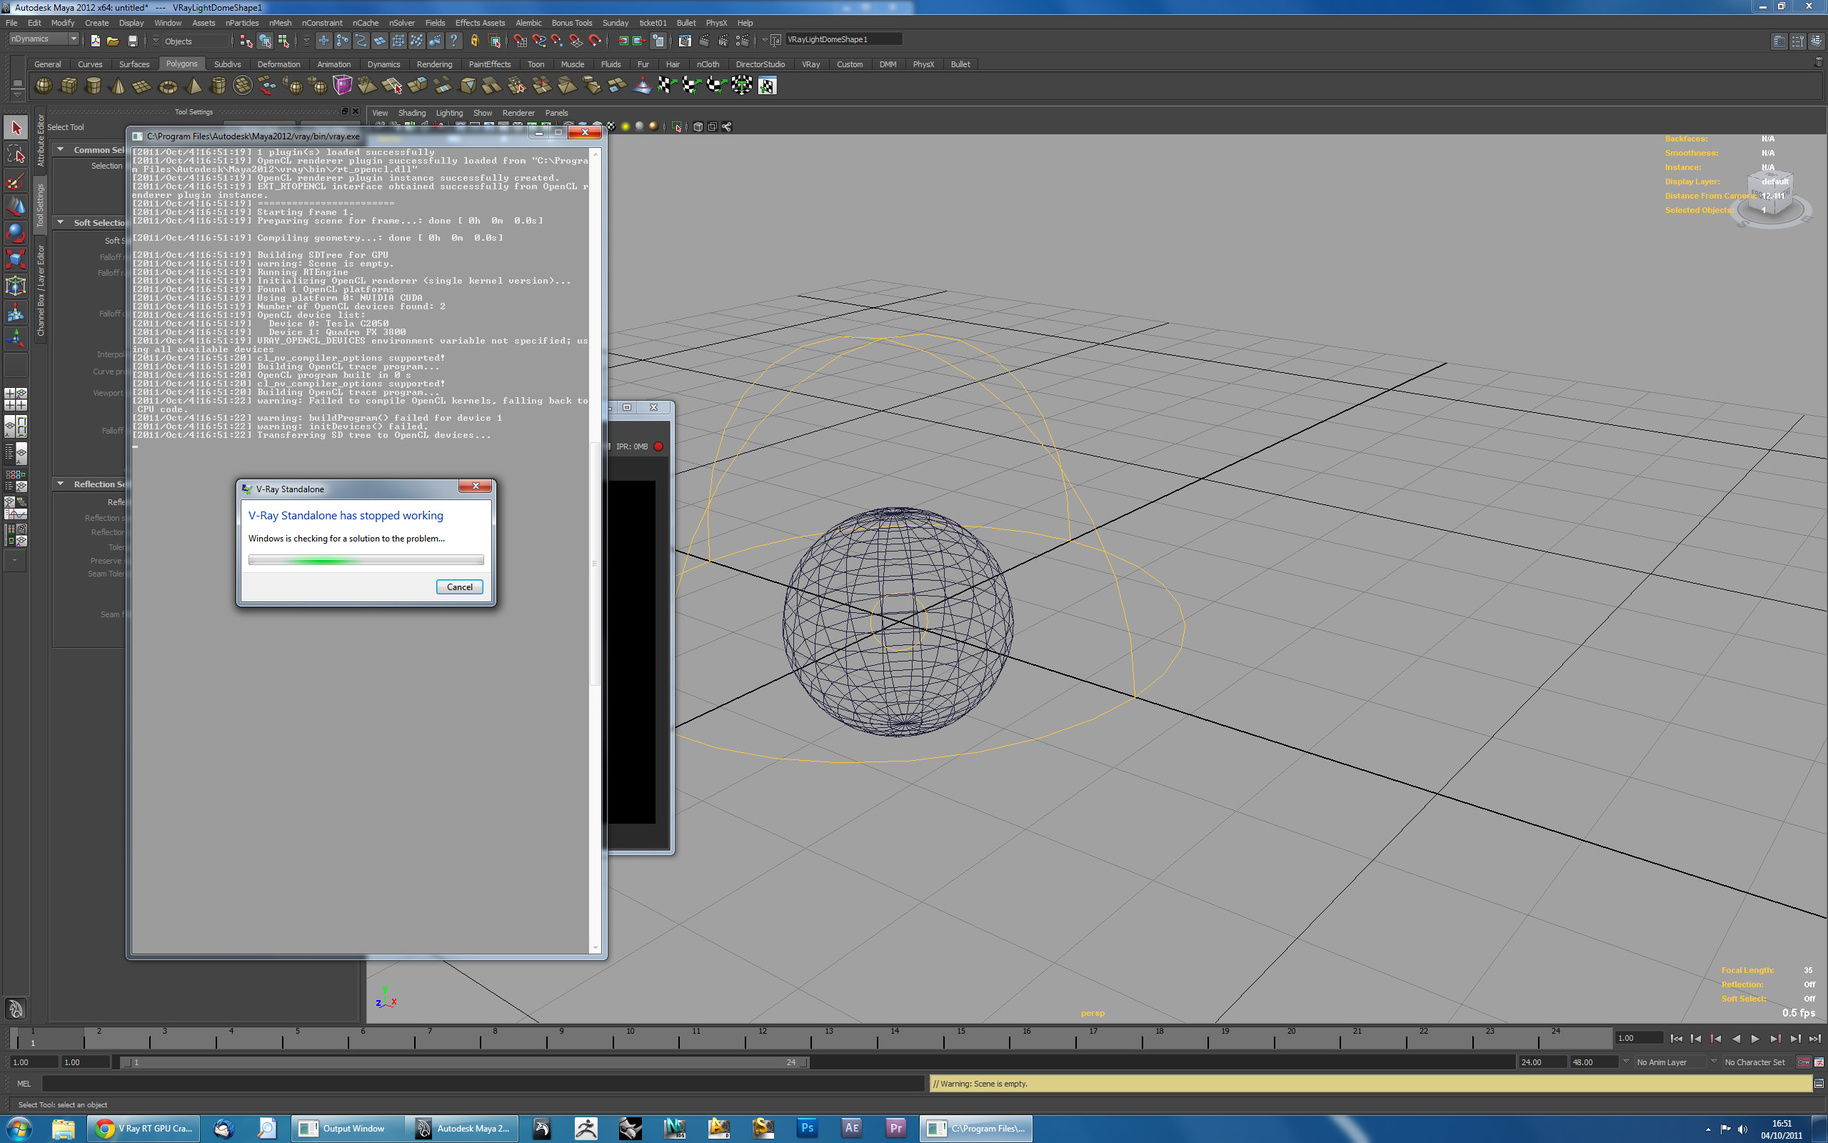The width and height of the screenshot is (1828, 1143).
Task: Open Chrome V Ray RT GPU taskbar item
Action: tap(143, 1128)
